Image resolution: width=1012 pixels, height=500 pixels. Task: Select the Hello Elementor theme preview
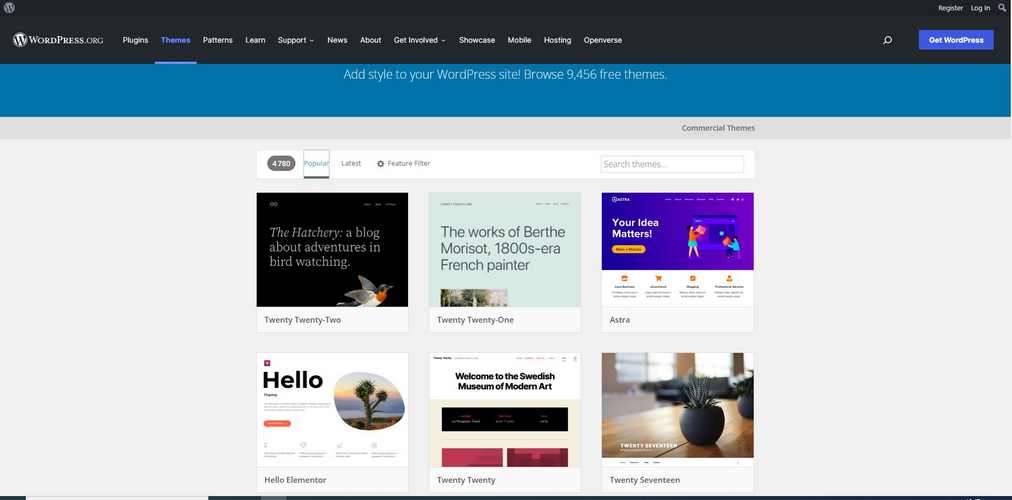(332, 410)
